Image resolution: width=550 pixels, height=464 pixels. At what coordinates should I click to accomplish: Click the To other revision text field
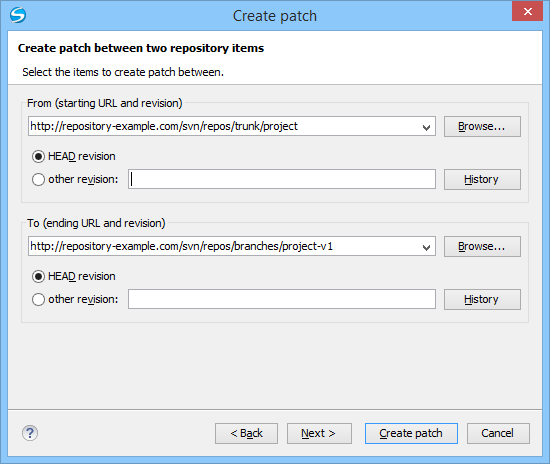pyautogui.click(x=282, y=299)
